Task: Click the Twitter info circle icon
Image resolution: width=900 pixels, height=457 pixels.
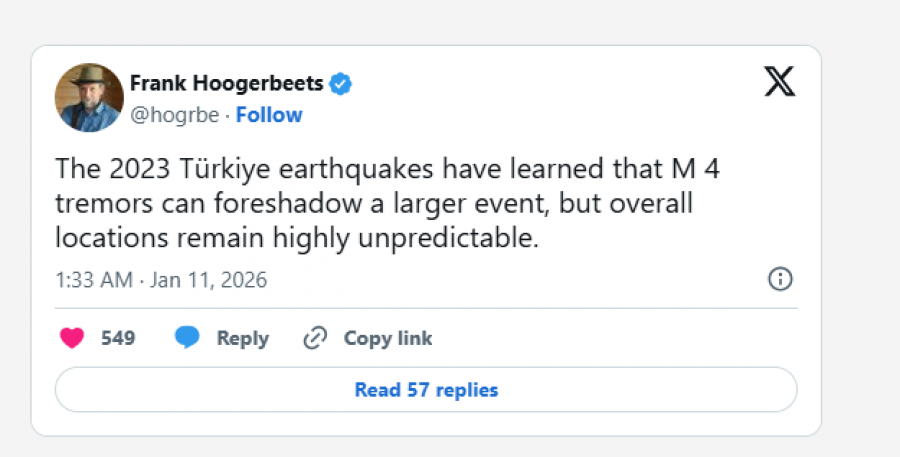Action: (780, 279)
